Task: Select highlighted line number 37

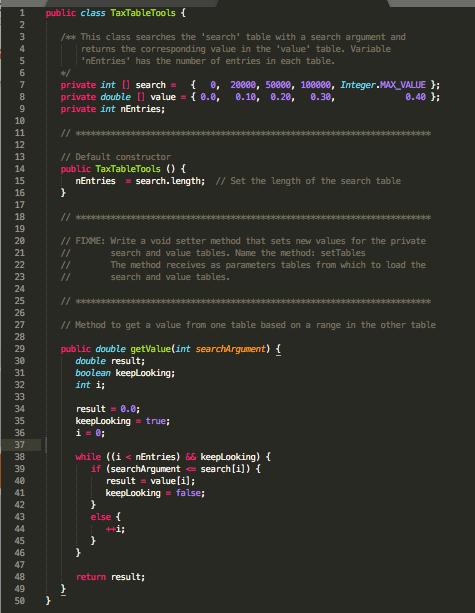Action: pos(20,445)
